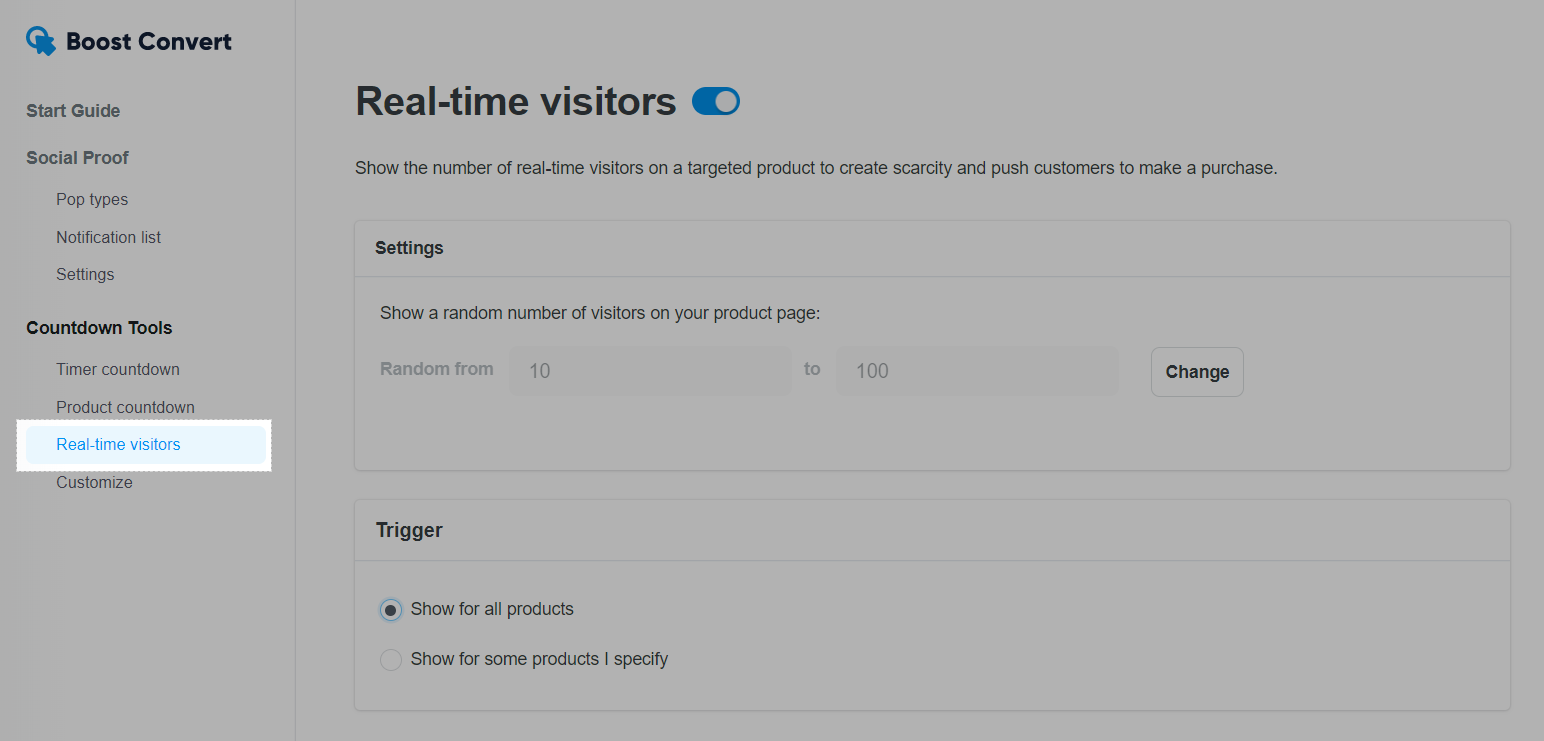Click the Settings card header
The image size is (1544, 741).
tap(932, 248)
